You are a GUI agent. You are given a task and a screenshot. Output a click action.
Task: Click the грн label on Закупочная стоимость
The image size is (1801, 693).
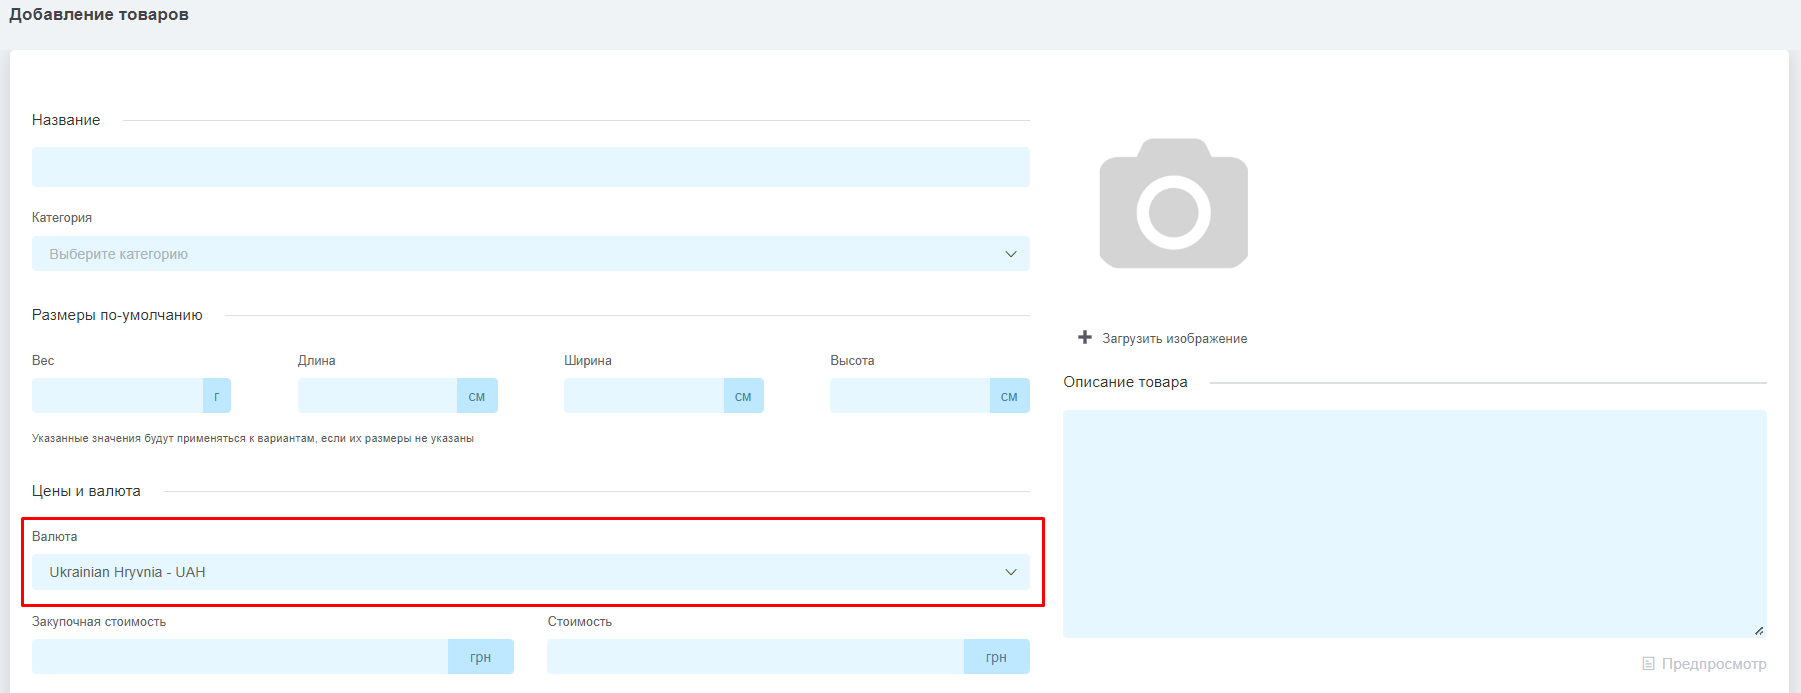[481, 657]
